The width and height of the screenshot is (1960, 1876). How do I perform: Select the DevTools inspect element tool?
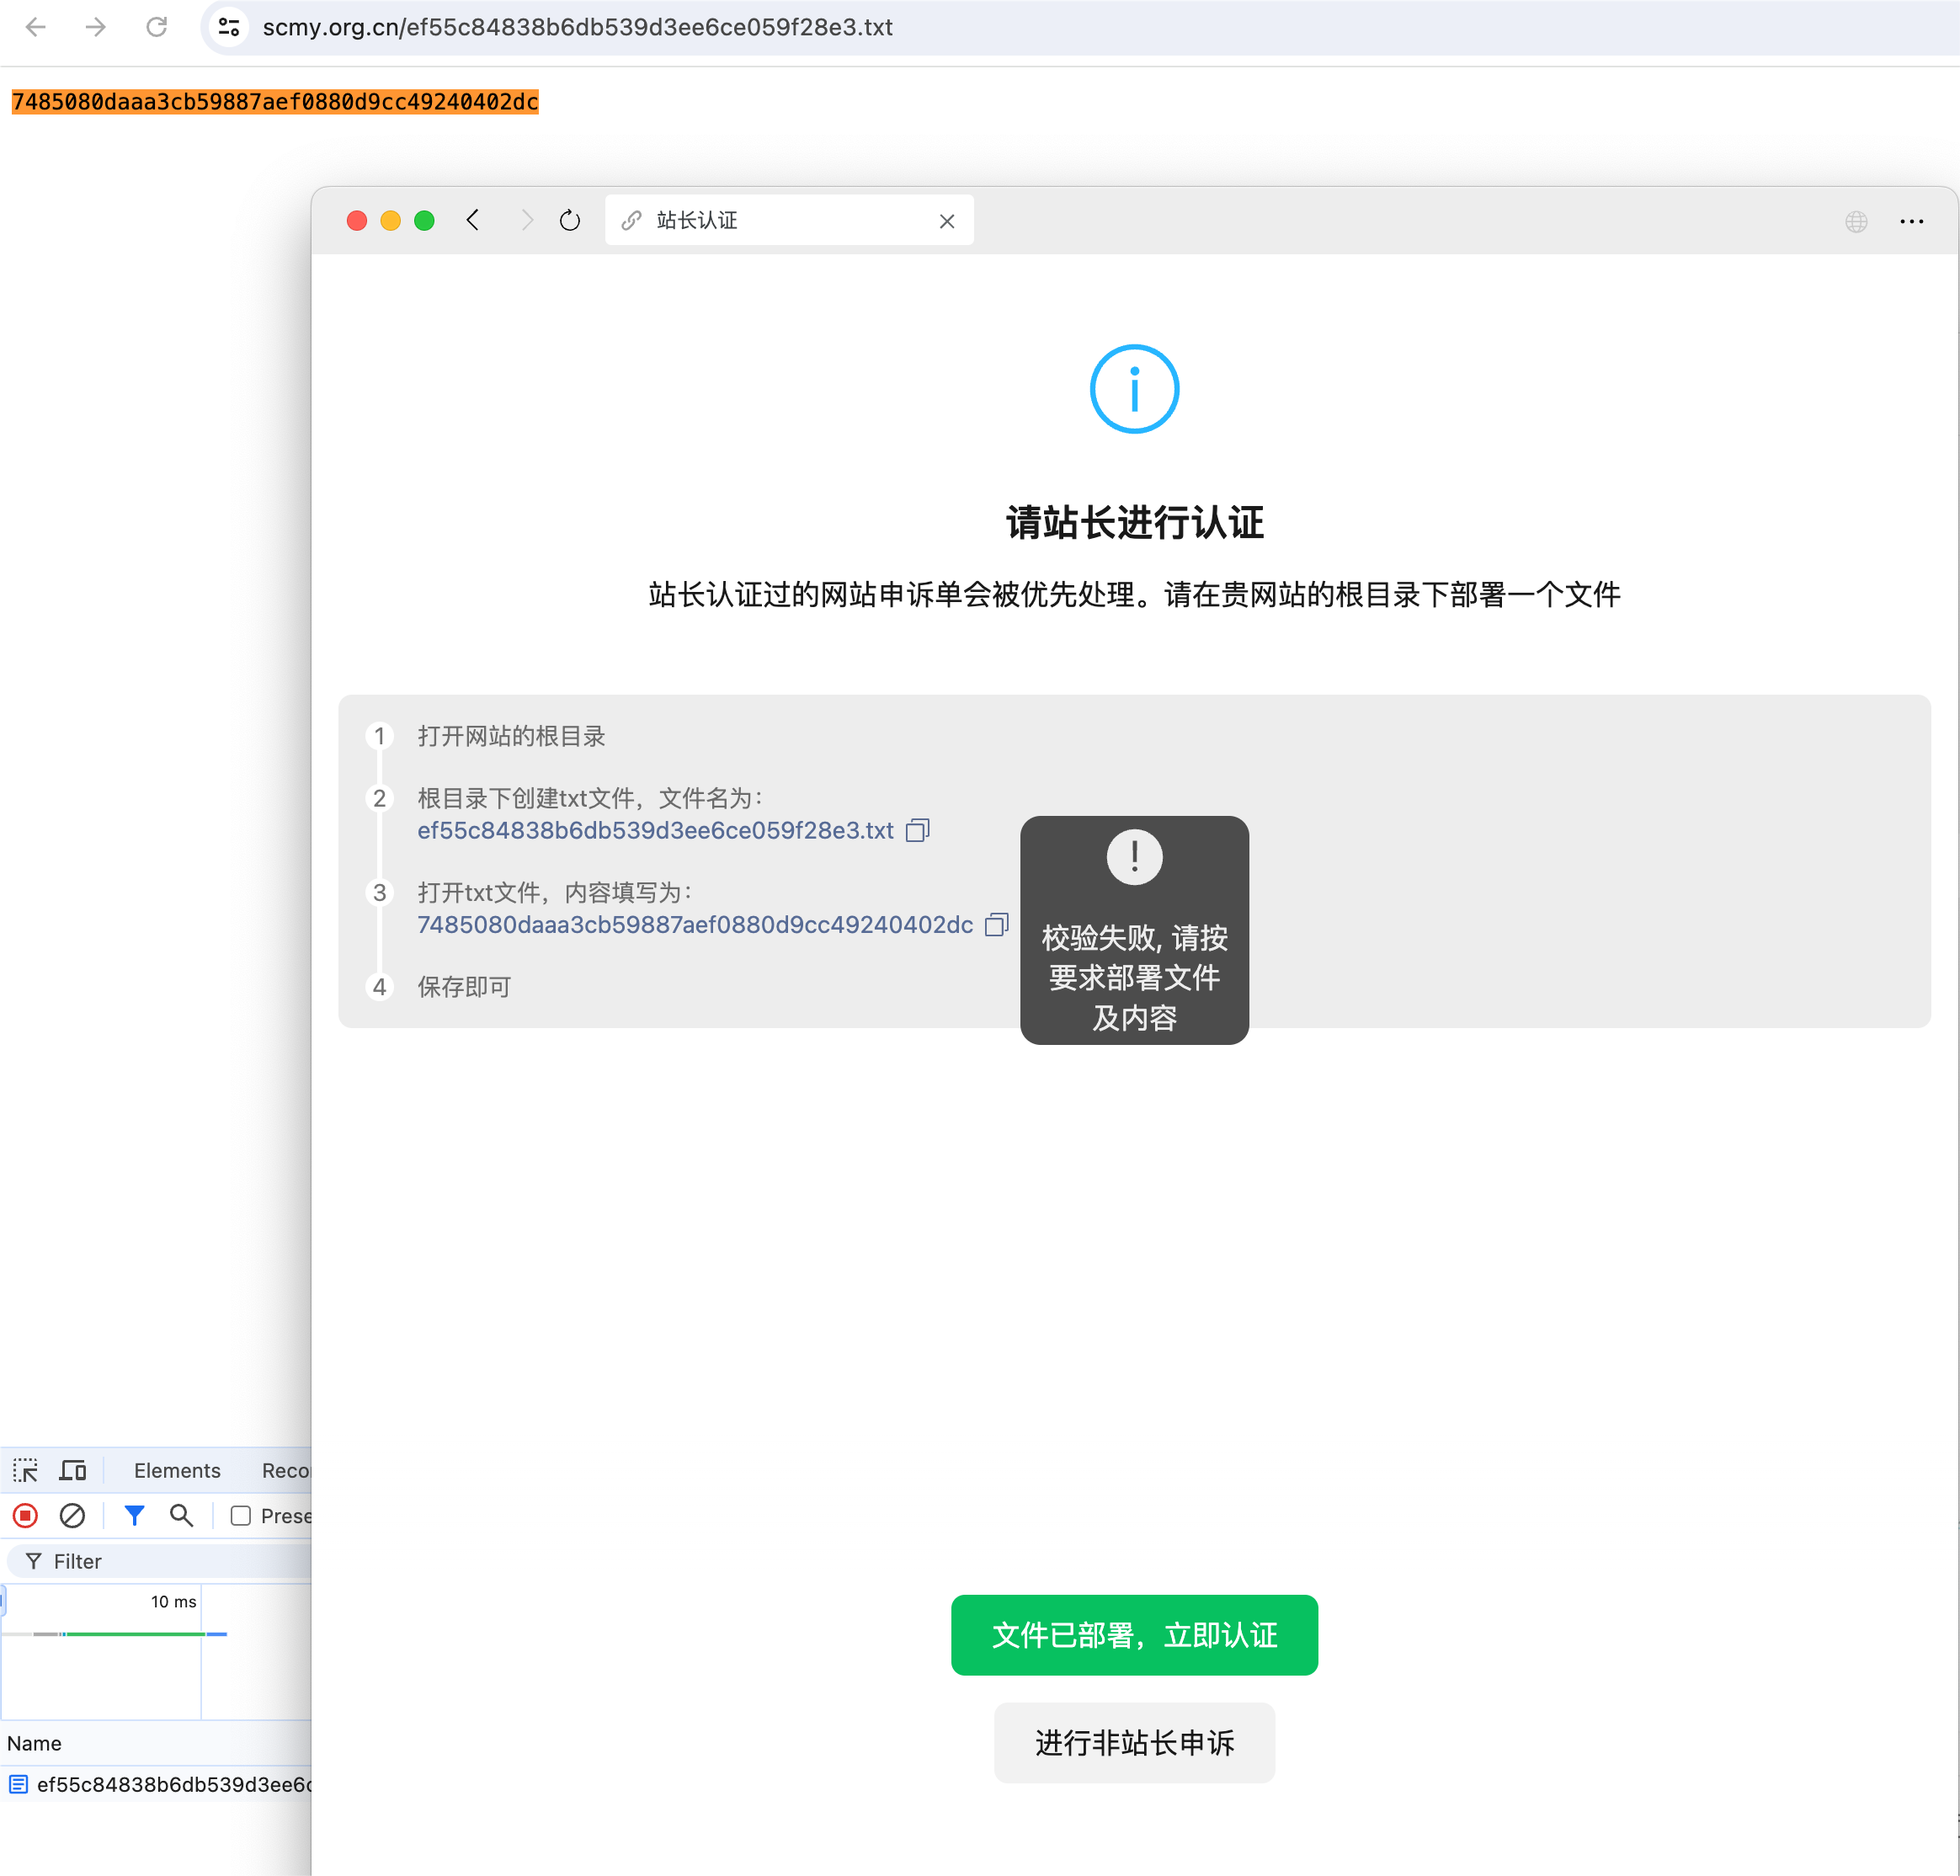[25, 1470]
